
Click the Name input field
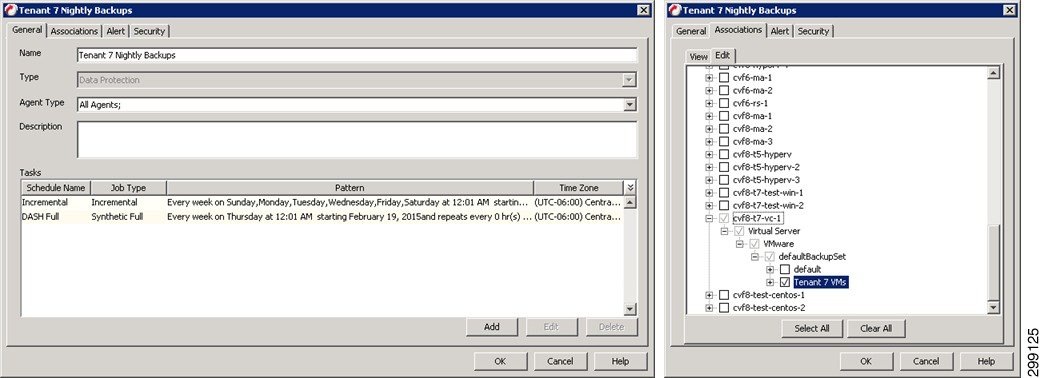pyautogui.click(x=357, y=56)
